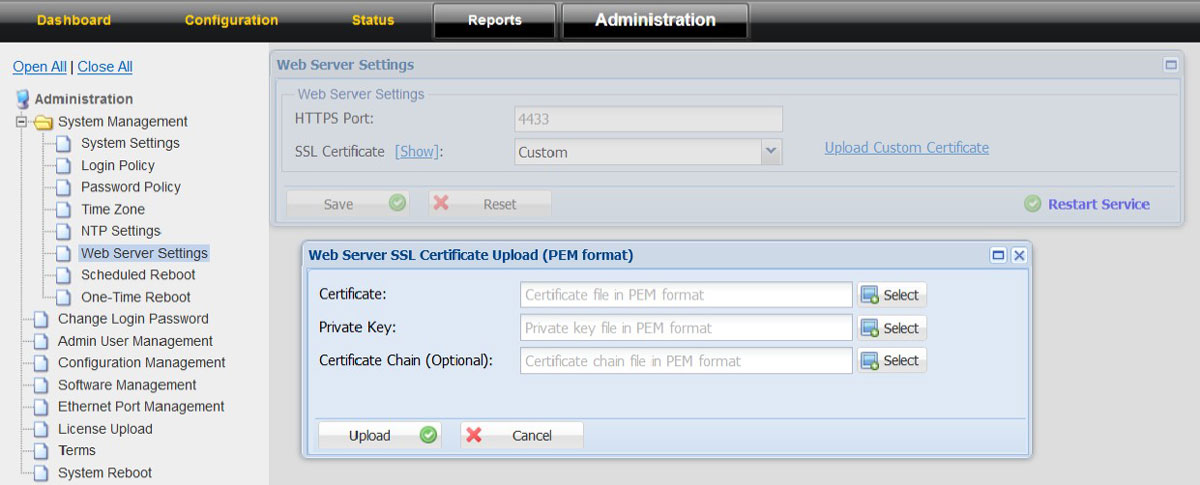Switch to the Dashboard menu
This screenshot has height=485, width=1200.
pyautogui.click(x=74, y=20)
